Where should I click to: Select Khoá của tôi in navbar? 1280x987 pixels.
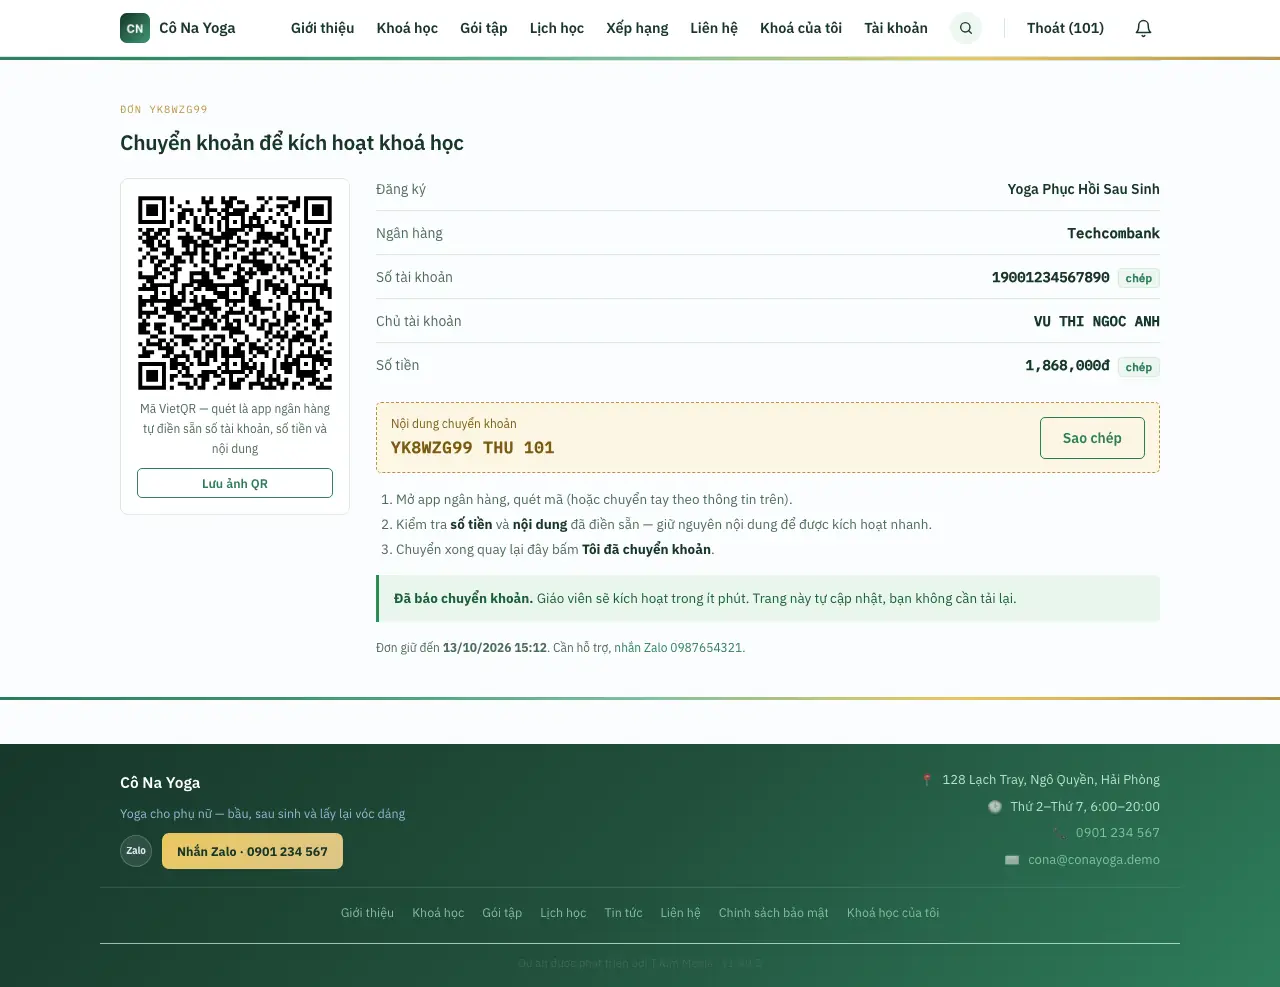click(801, 28)
